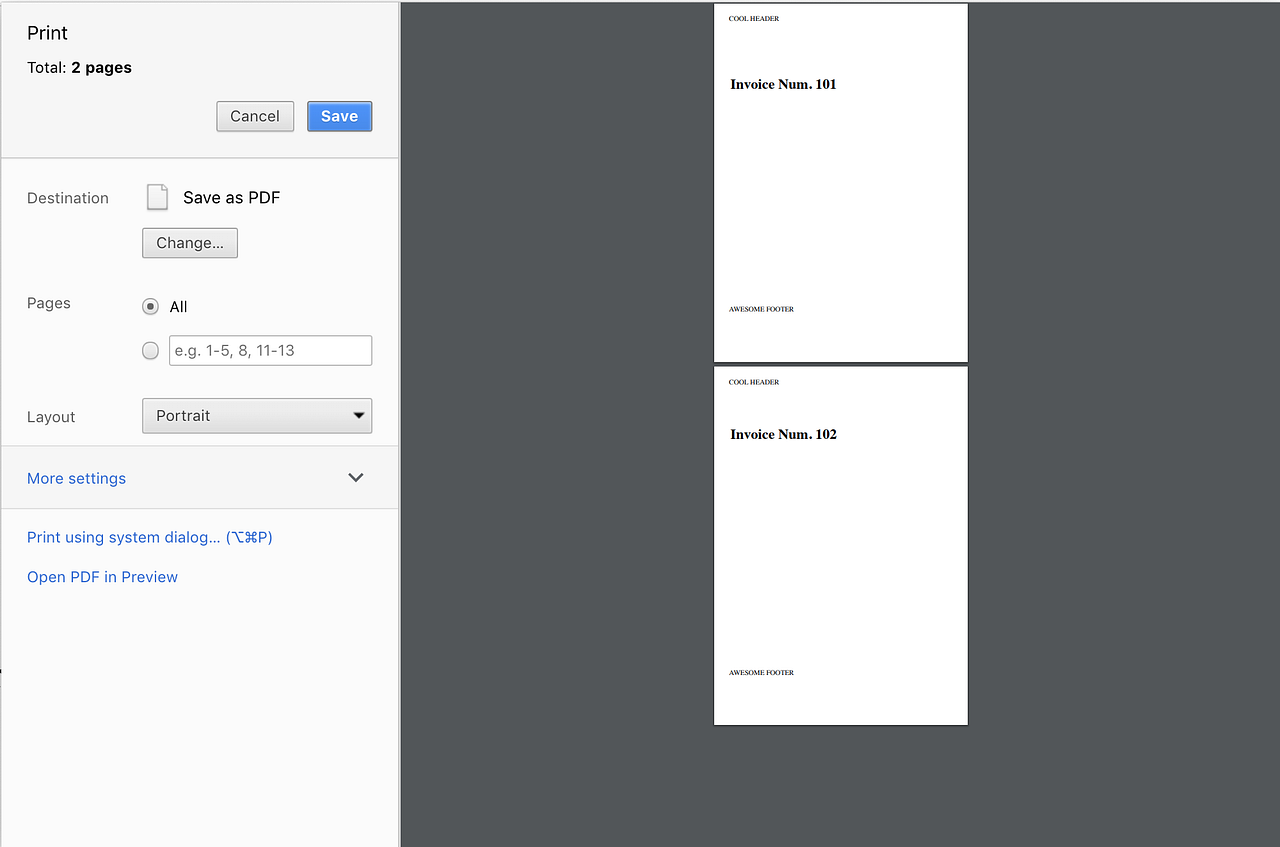Expand the More settings section
The width and height of the screenshot is (1280, 847).
click(x=76, y=478)
